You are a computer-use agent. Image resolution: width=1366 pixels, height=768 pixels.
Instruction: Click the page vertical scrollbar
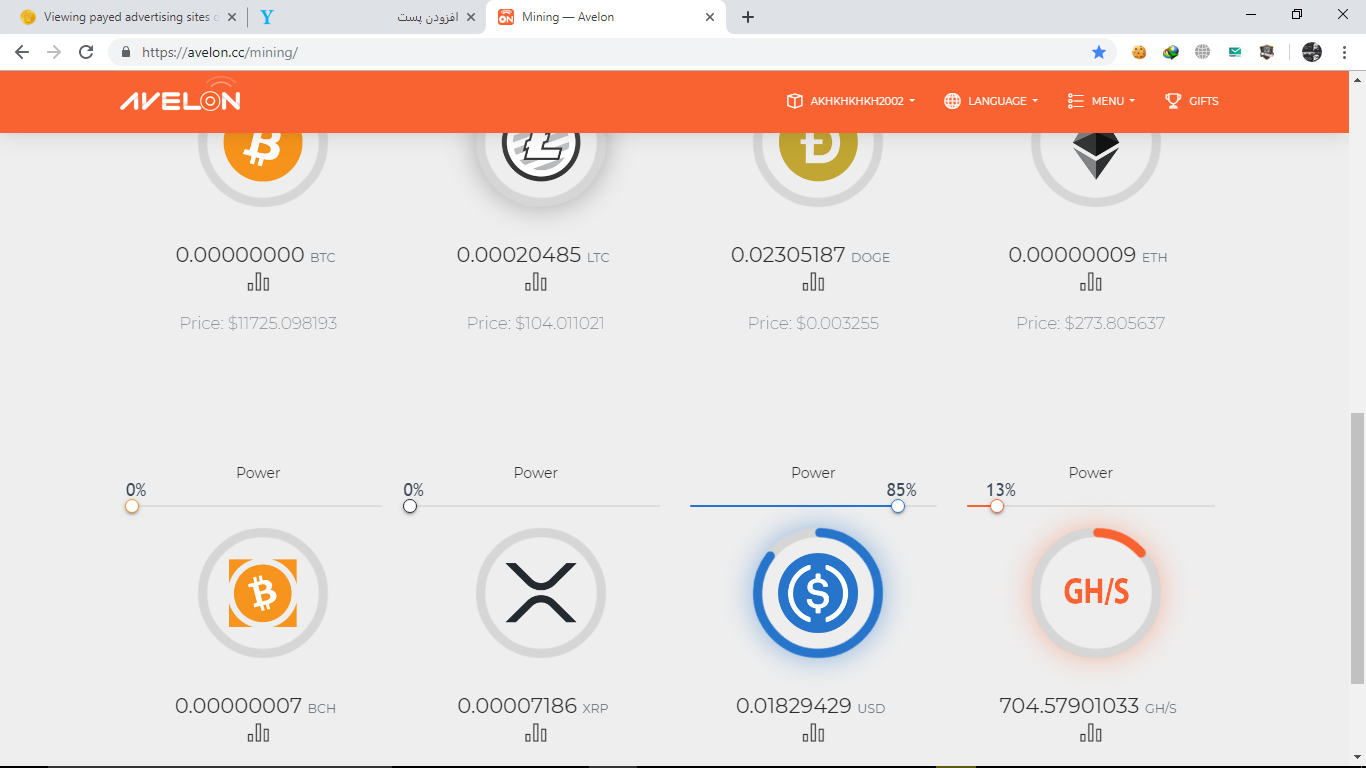pos(1357,549)
